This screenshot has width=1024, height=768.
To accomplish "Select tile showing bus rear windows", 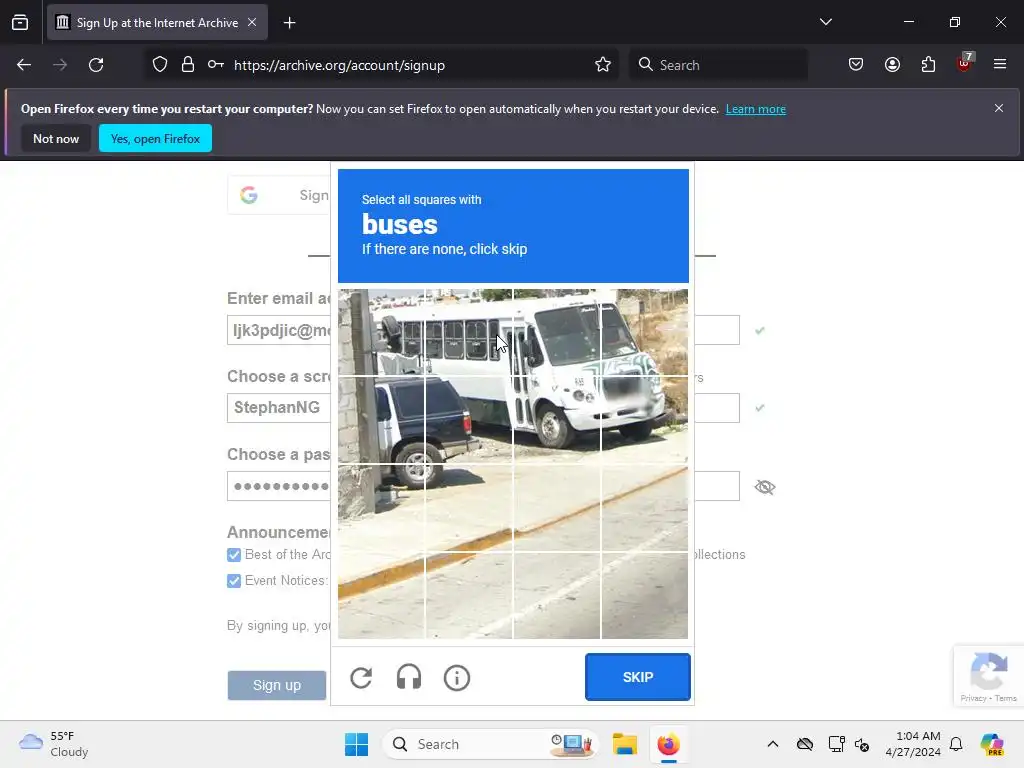I will point(469,332).
